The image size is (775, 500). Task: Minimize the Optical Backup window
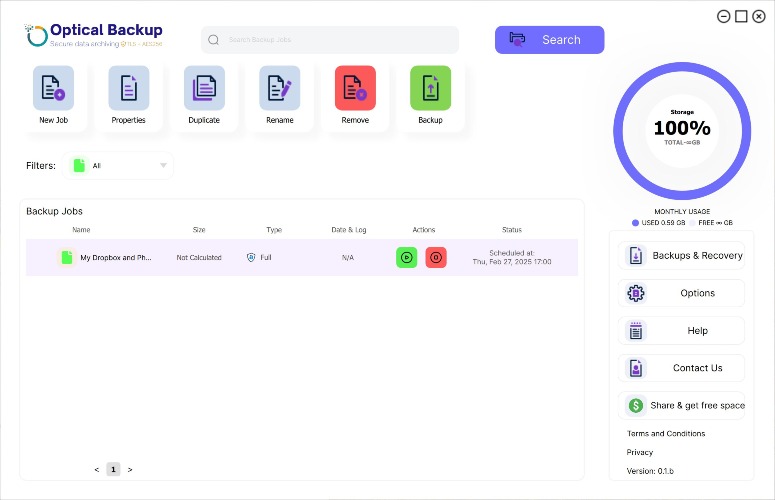[724, 16]
